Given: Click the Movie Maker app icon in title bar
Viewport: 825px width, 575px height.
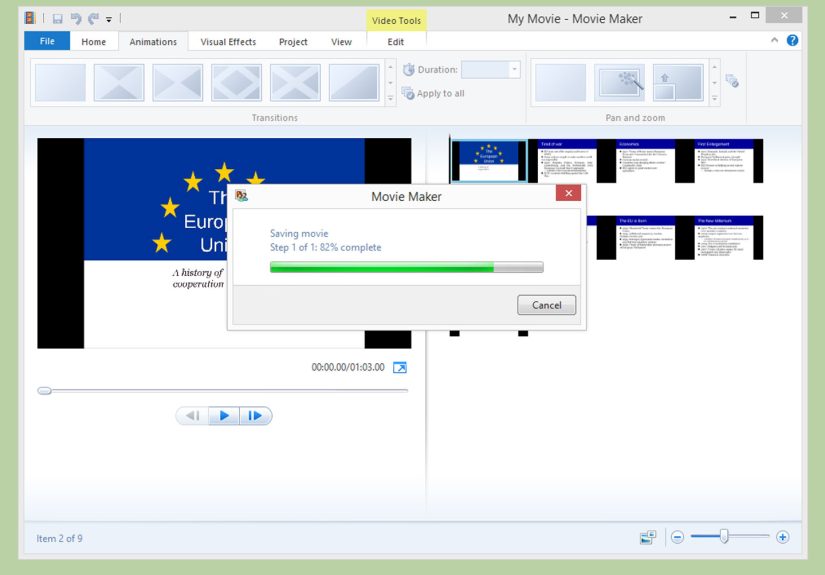Looking at the screenshot, I should [30, 18].
